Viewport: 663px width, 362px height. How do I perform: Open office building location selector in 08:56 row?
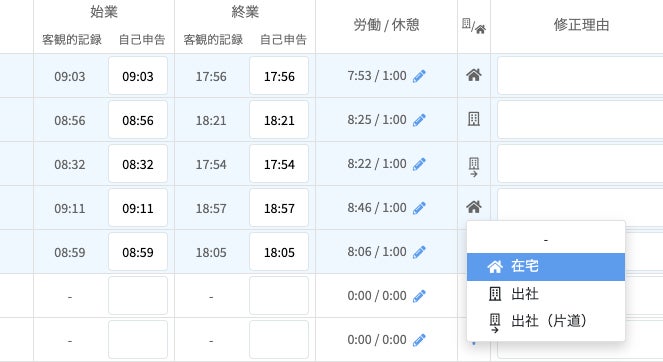pos(474,119)
